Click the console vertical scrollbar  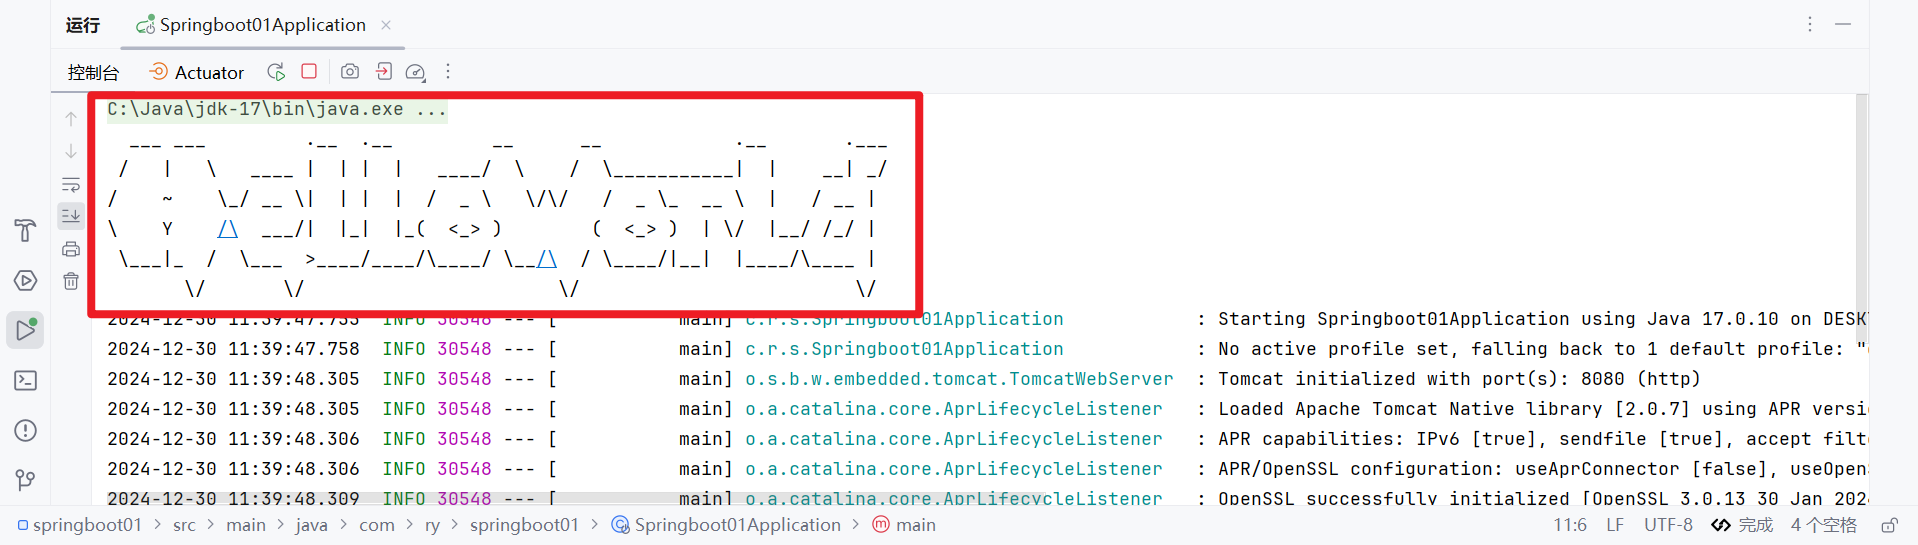(1861, 200)
